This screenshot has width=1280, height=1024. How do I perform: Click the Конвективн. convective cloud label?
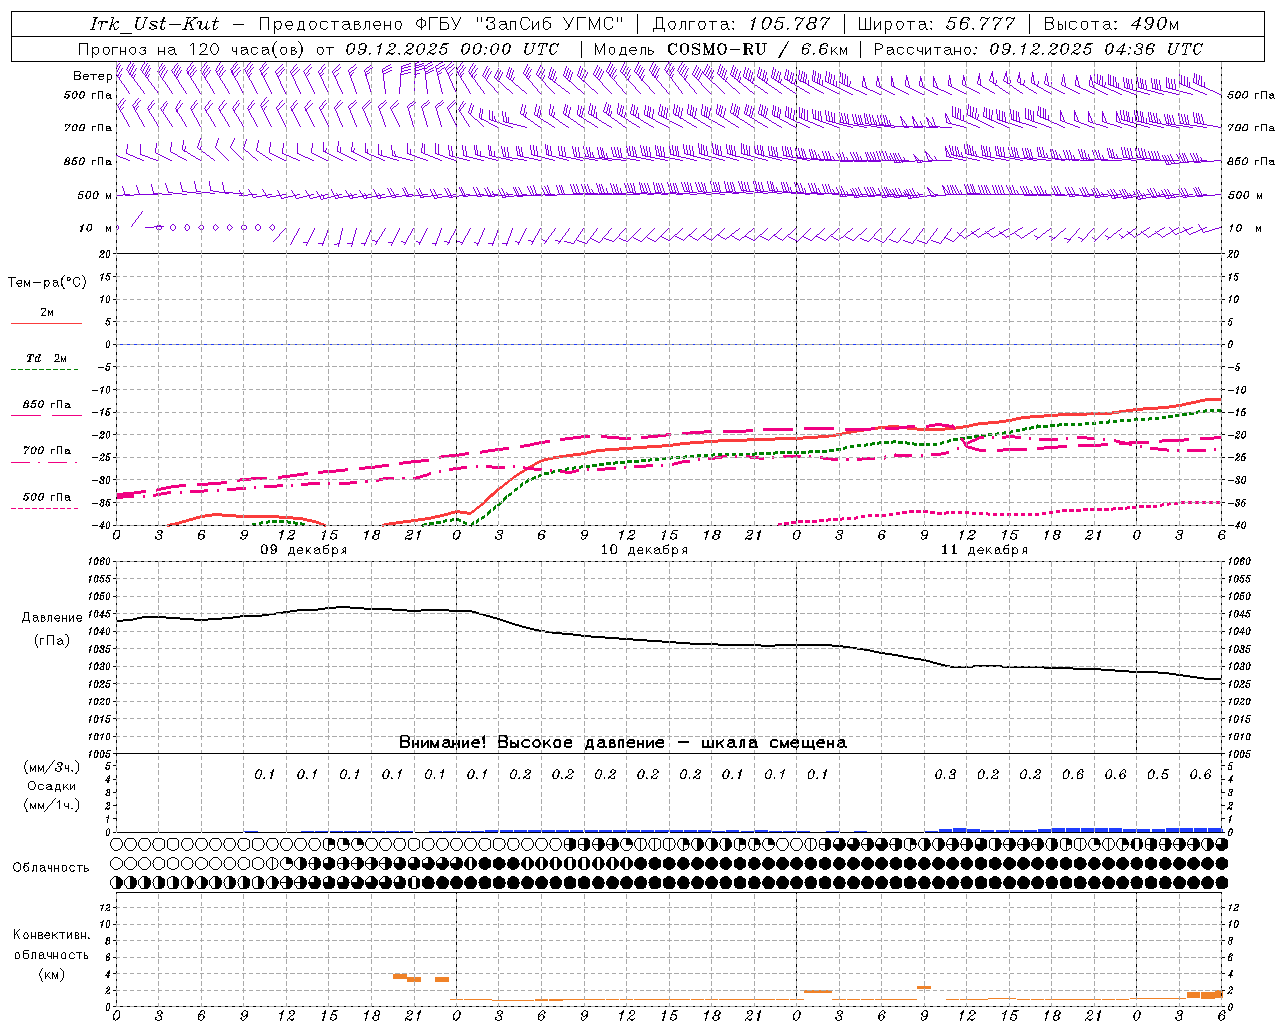click(x=51, y=935)
